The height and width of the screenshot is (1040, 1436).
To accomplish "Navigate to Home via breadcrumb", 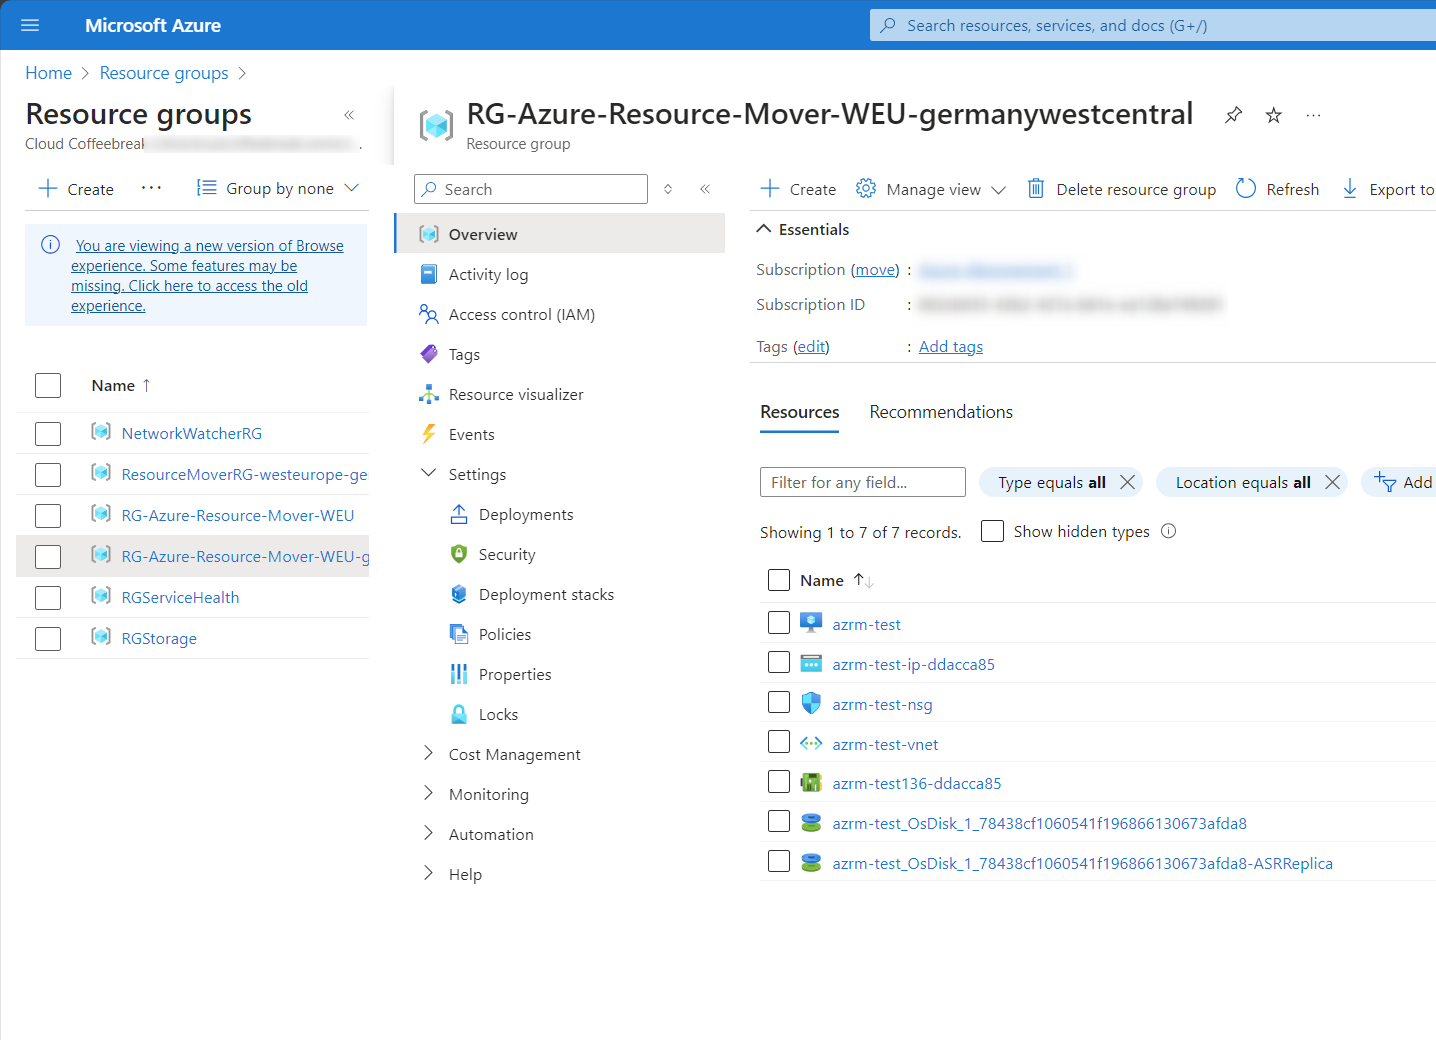I will point(48,72).
